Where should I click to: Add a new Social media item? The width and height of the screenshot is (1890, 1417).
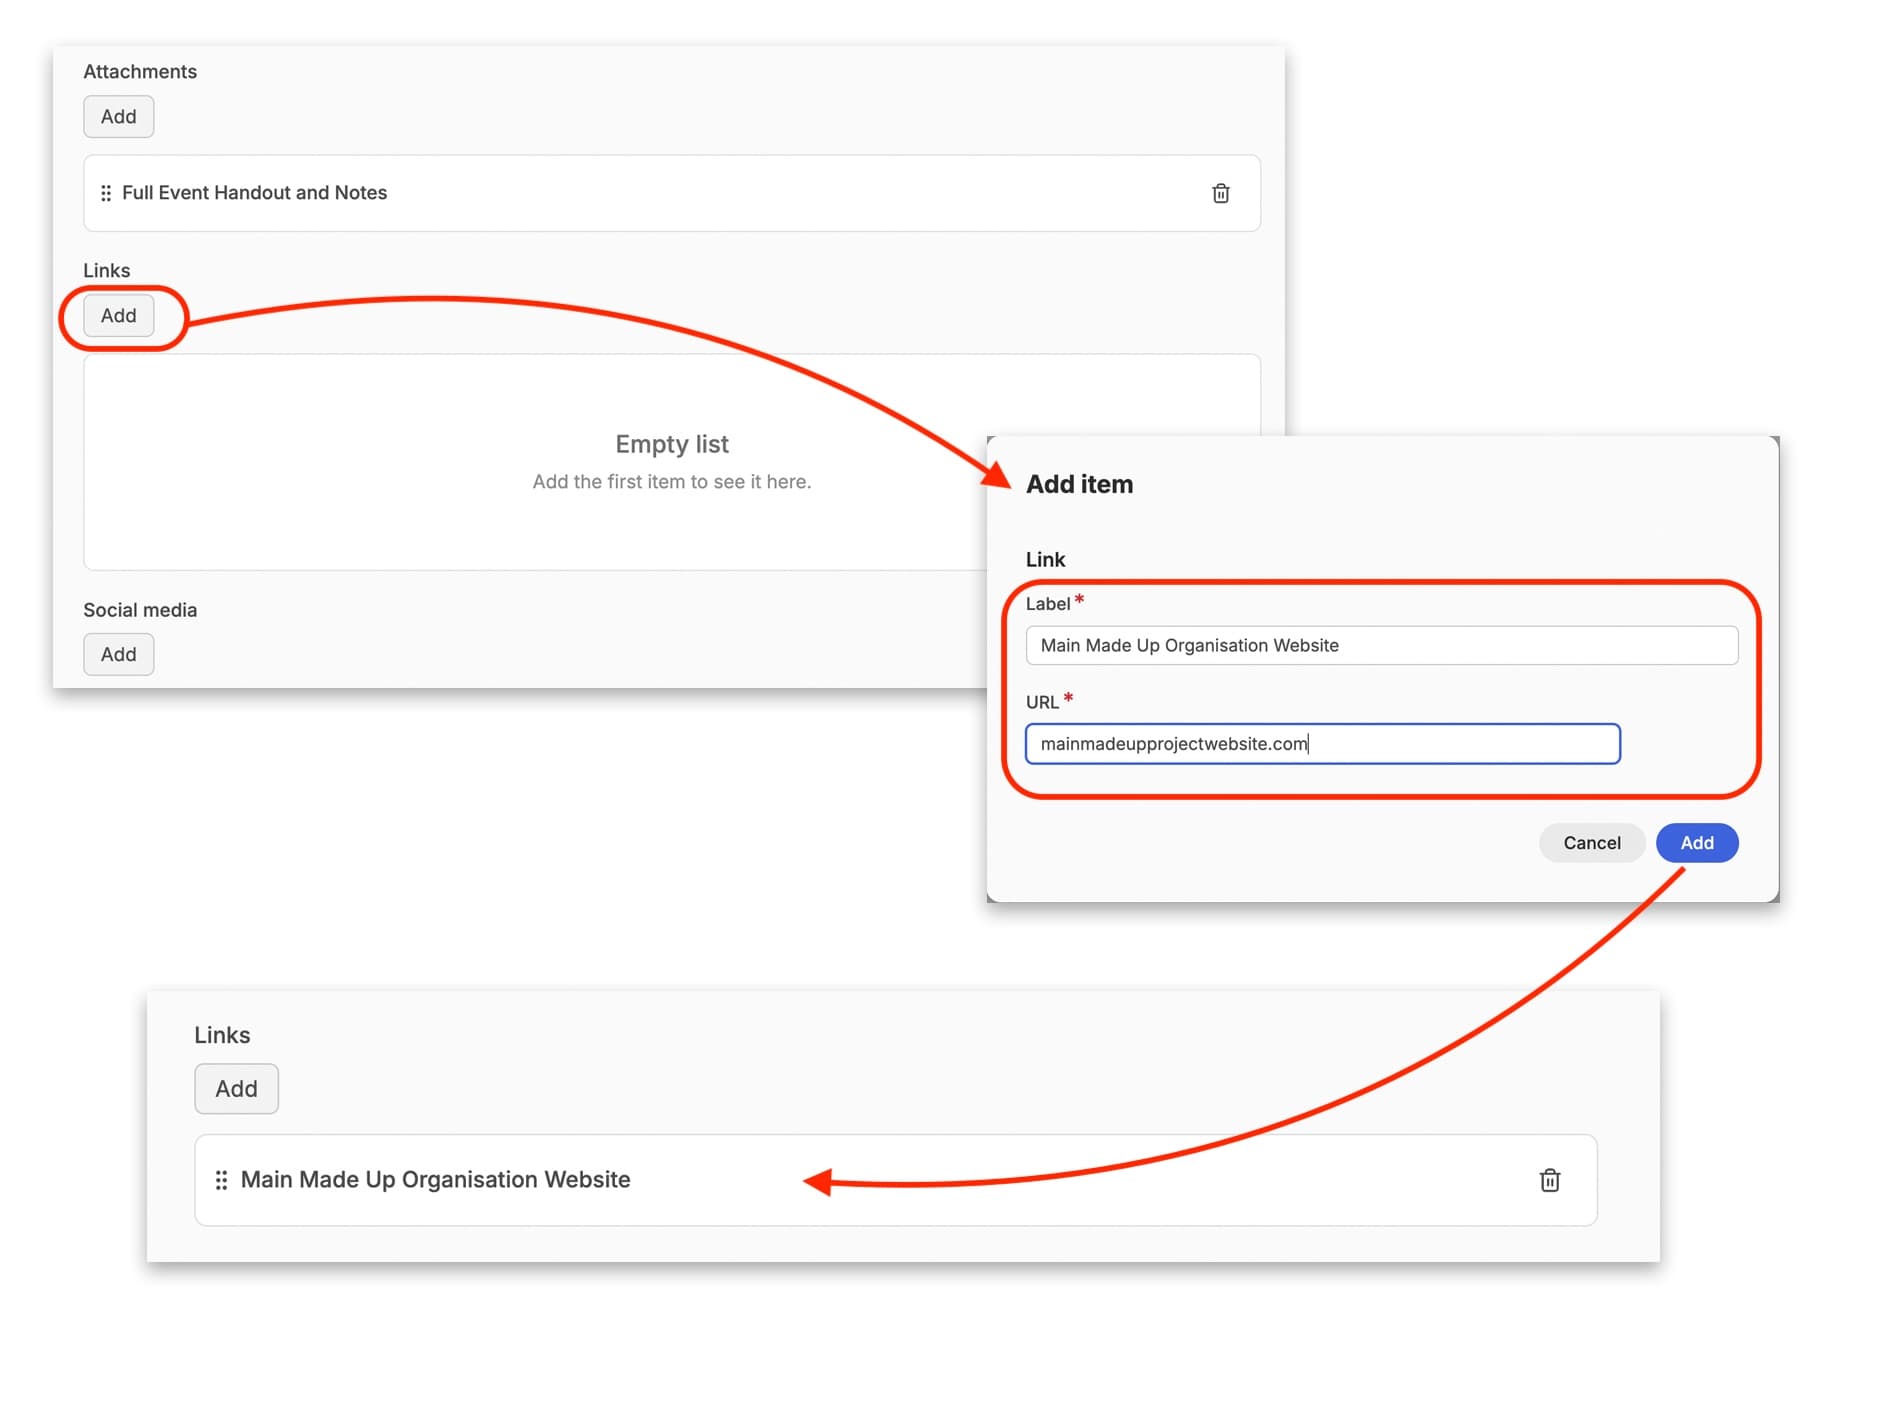[x=118, y=655]
